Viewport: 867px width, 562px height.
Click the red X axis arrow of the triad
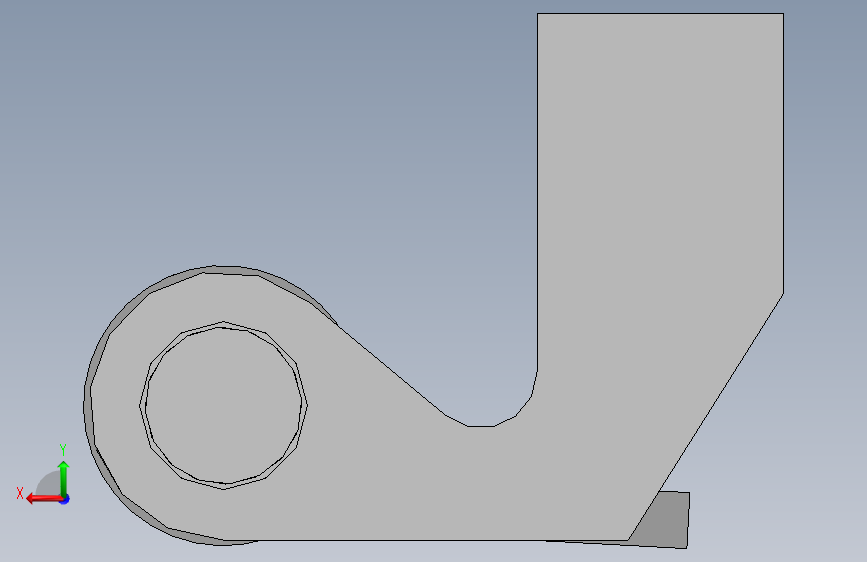point(44,499)
